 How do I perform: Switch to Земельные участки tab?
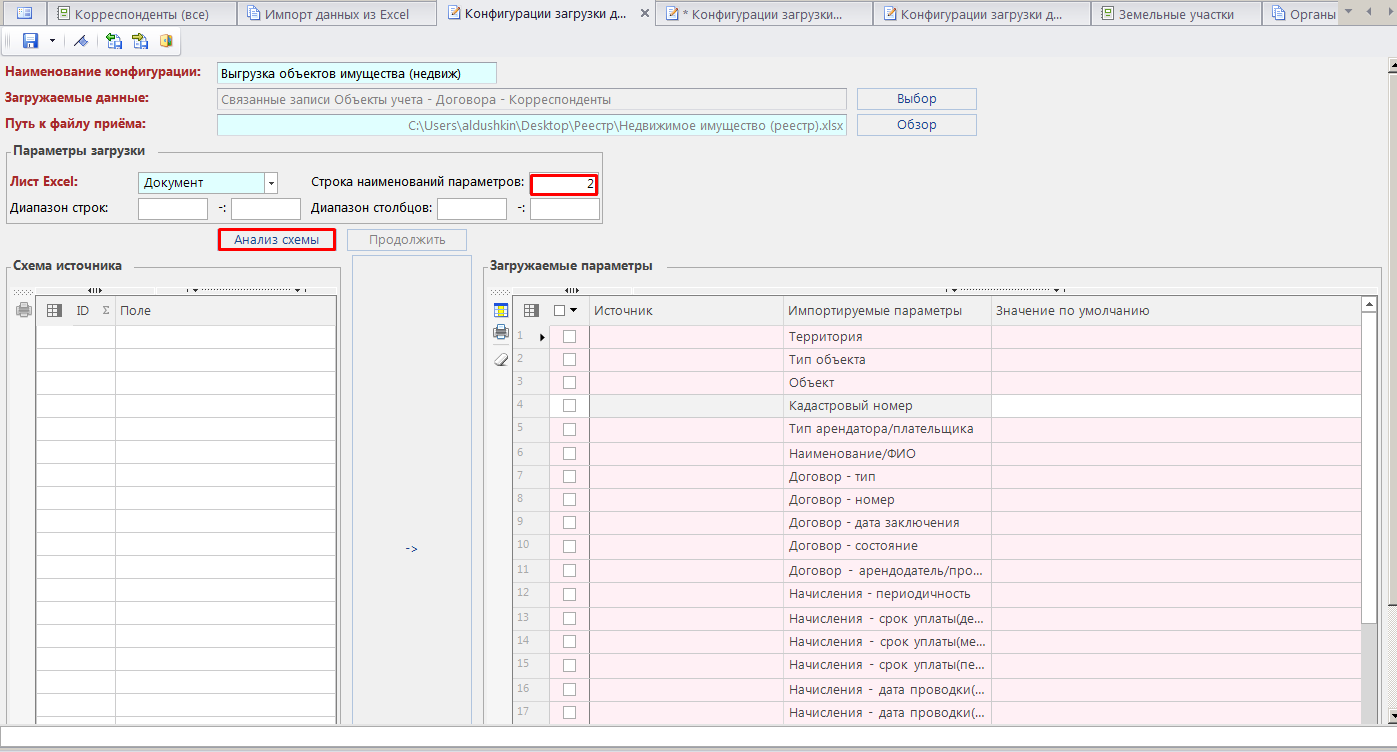pyautogui.click(x=1176, y=14)
